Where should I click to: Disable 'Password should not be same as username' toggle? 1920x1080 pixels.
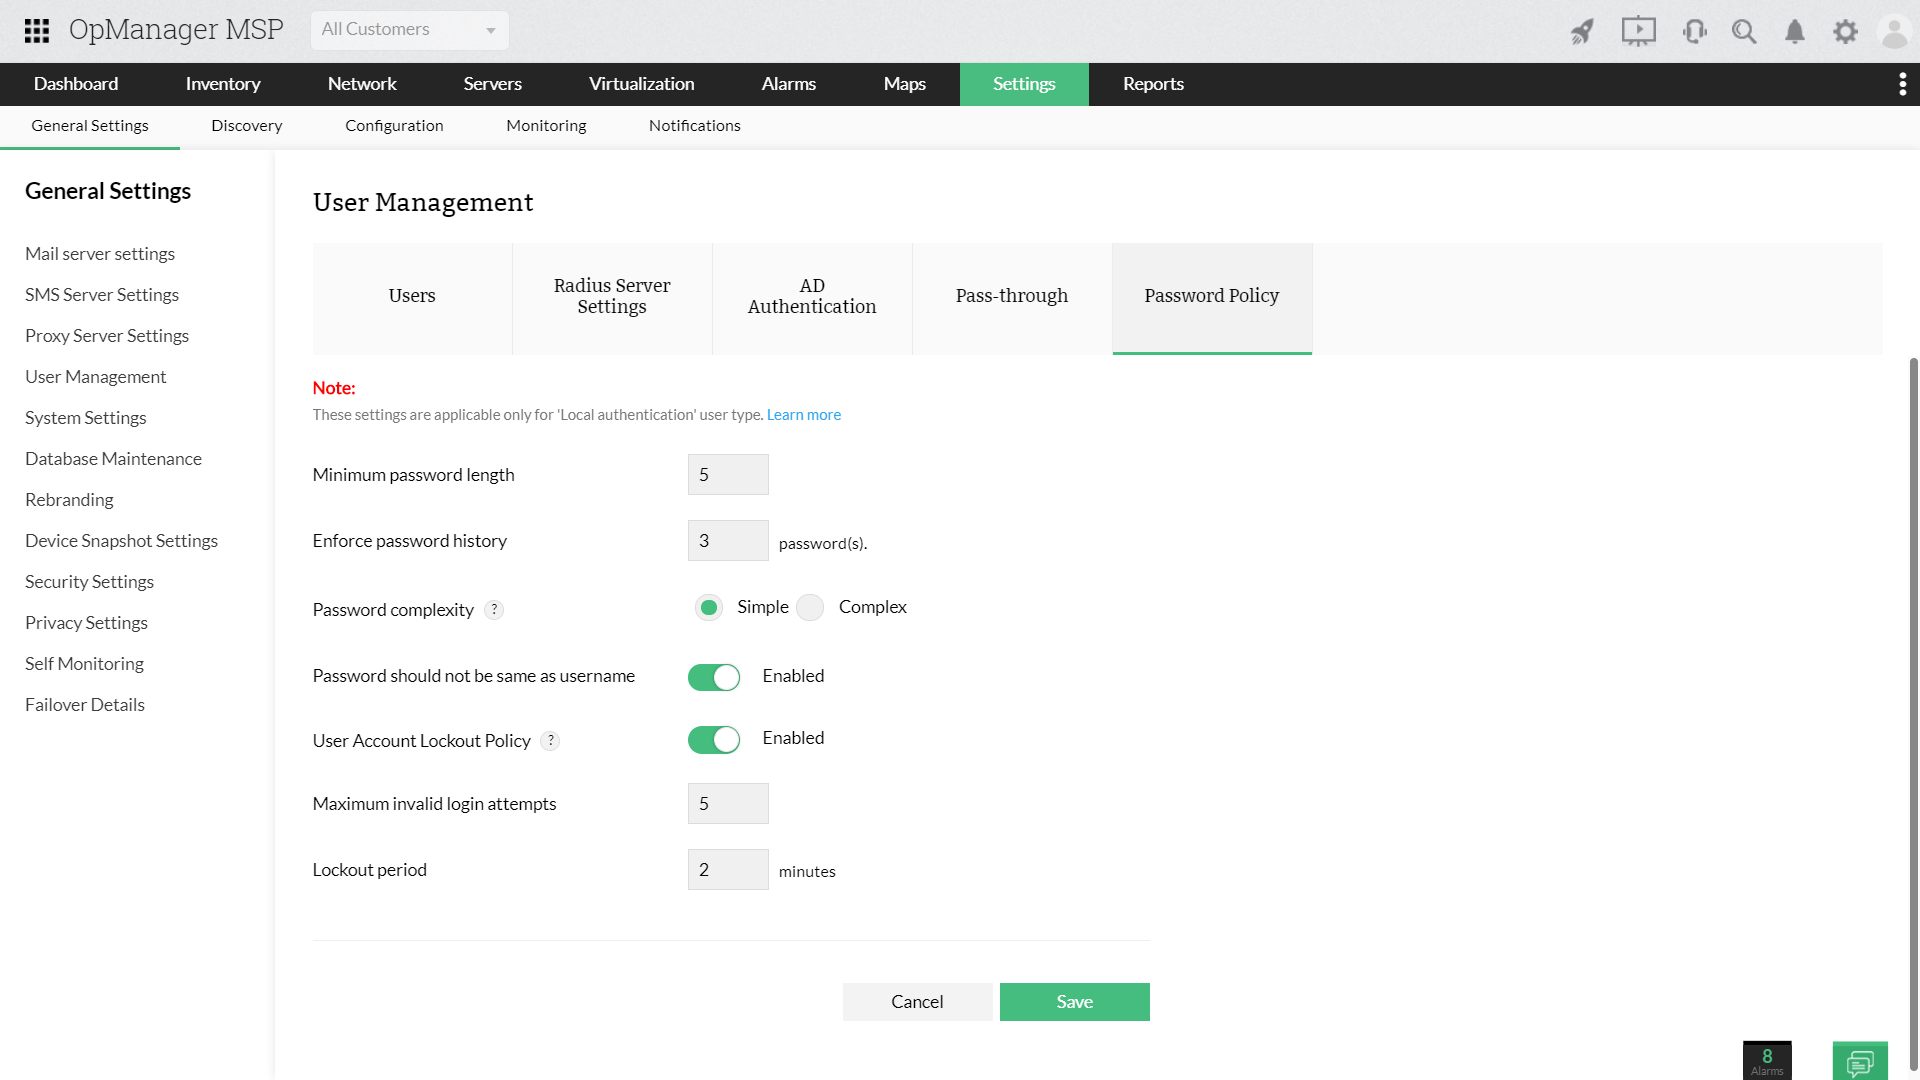714,677
